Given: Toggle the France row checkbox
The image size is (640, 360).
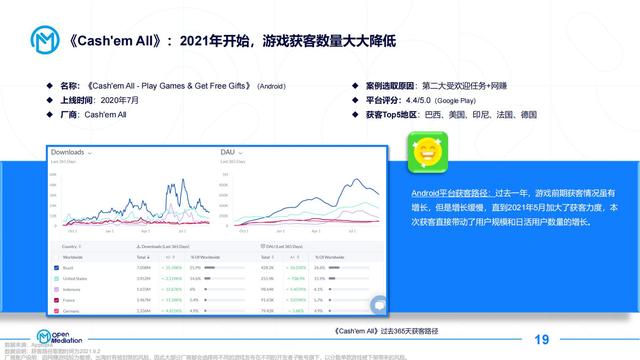Looking at the screenshot, I should pos(56,300).
